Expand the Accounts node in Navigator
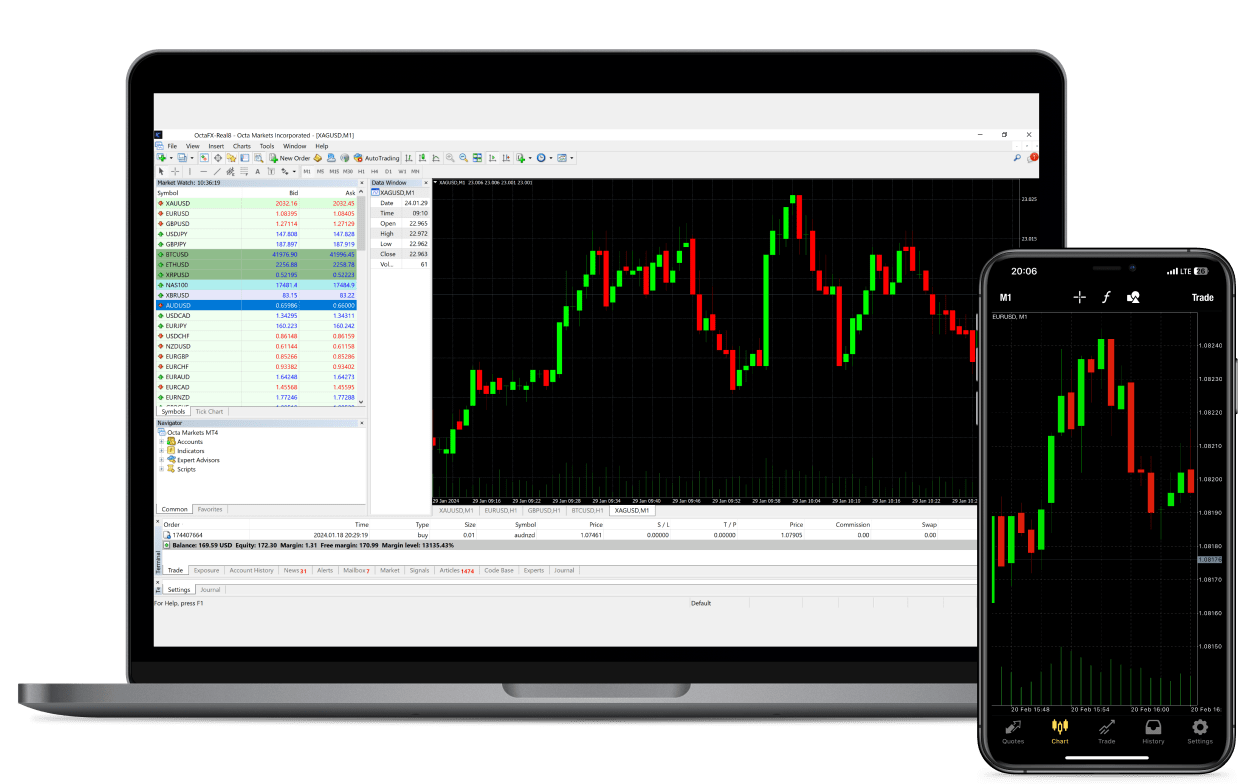Viewport: 1246px width, 784px height. [x=162, y=442]
